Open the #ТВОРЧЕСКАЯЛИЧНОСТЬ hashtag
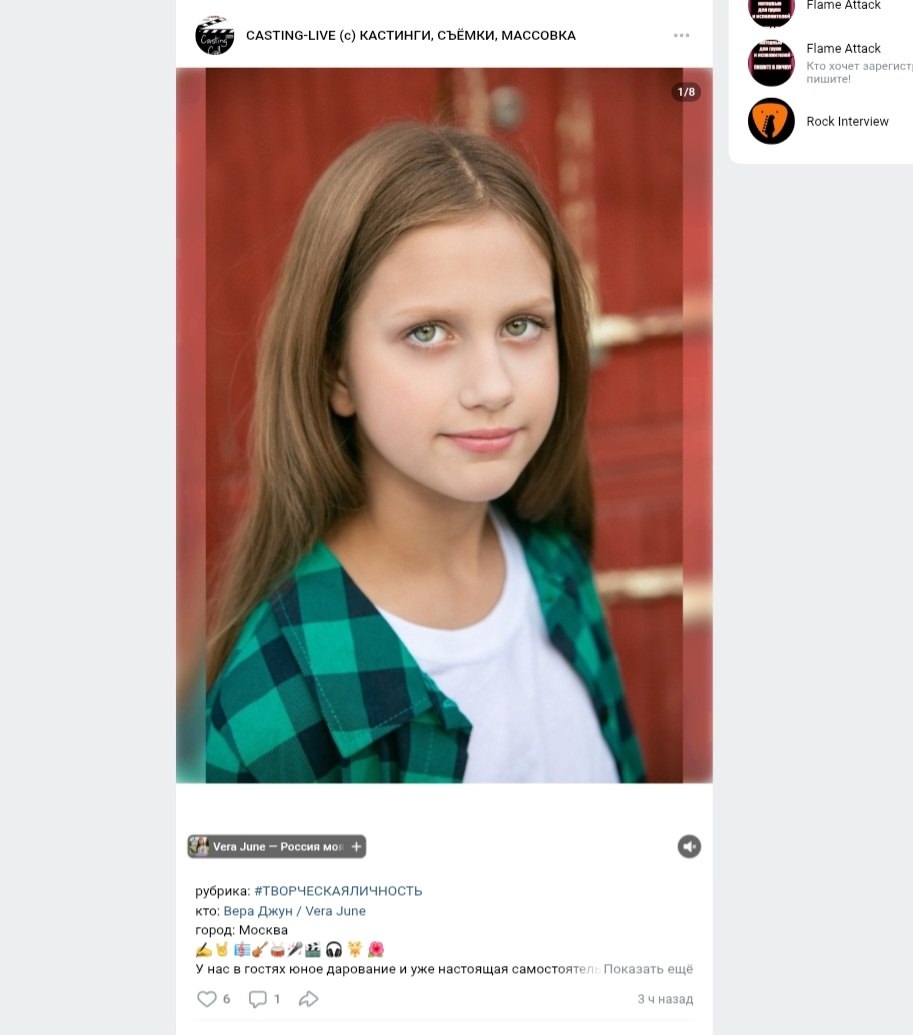 click(338, 891)
